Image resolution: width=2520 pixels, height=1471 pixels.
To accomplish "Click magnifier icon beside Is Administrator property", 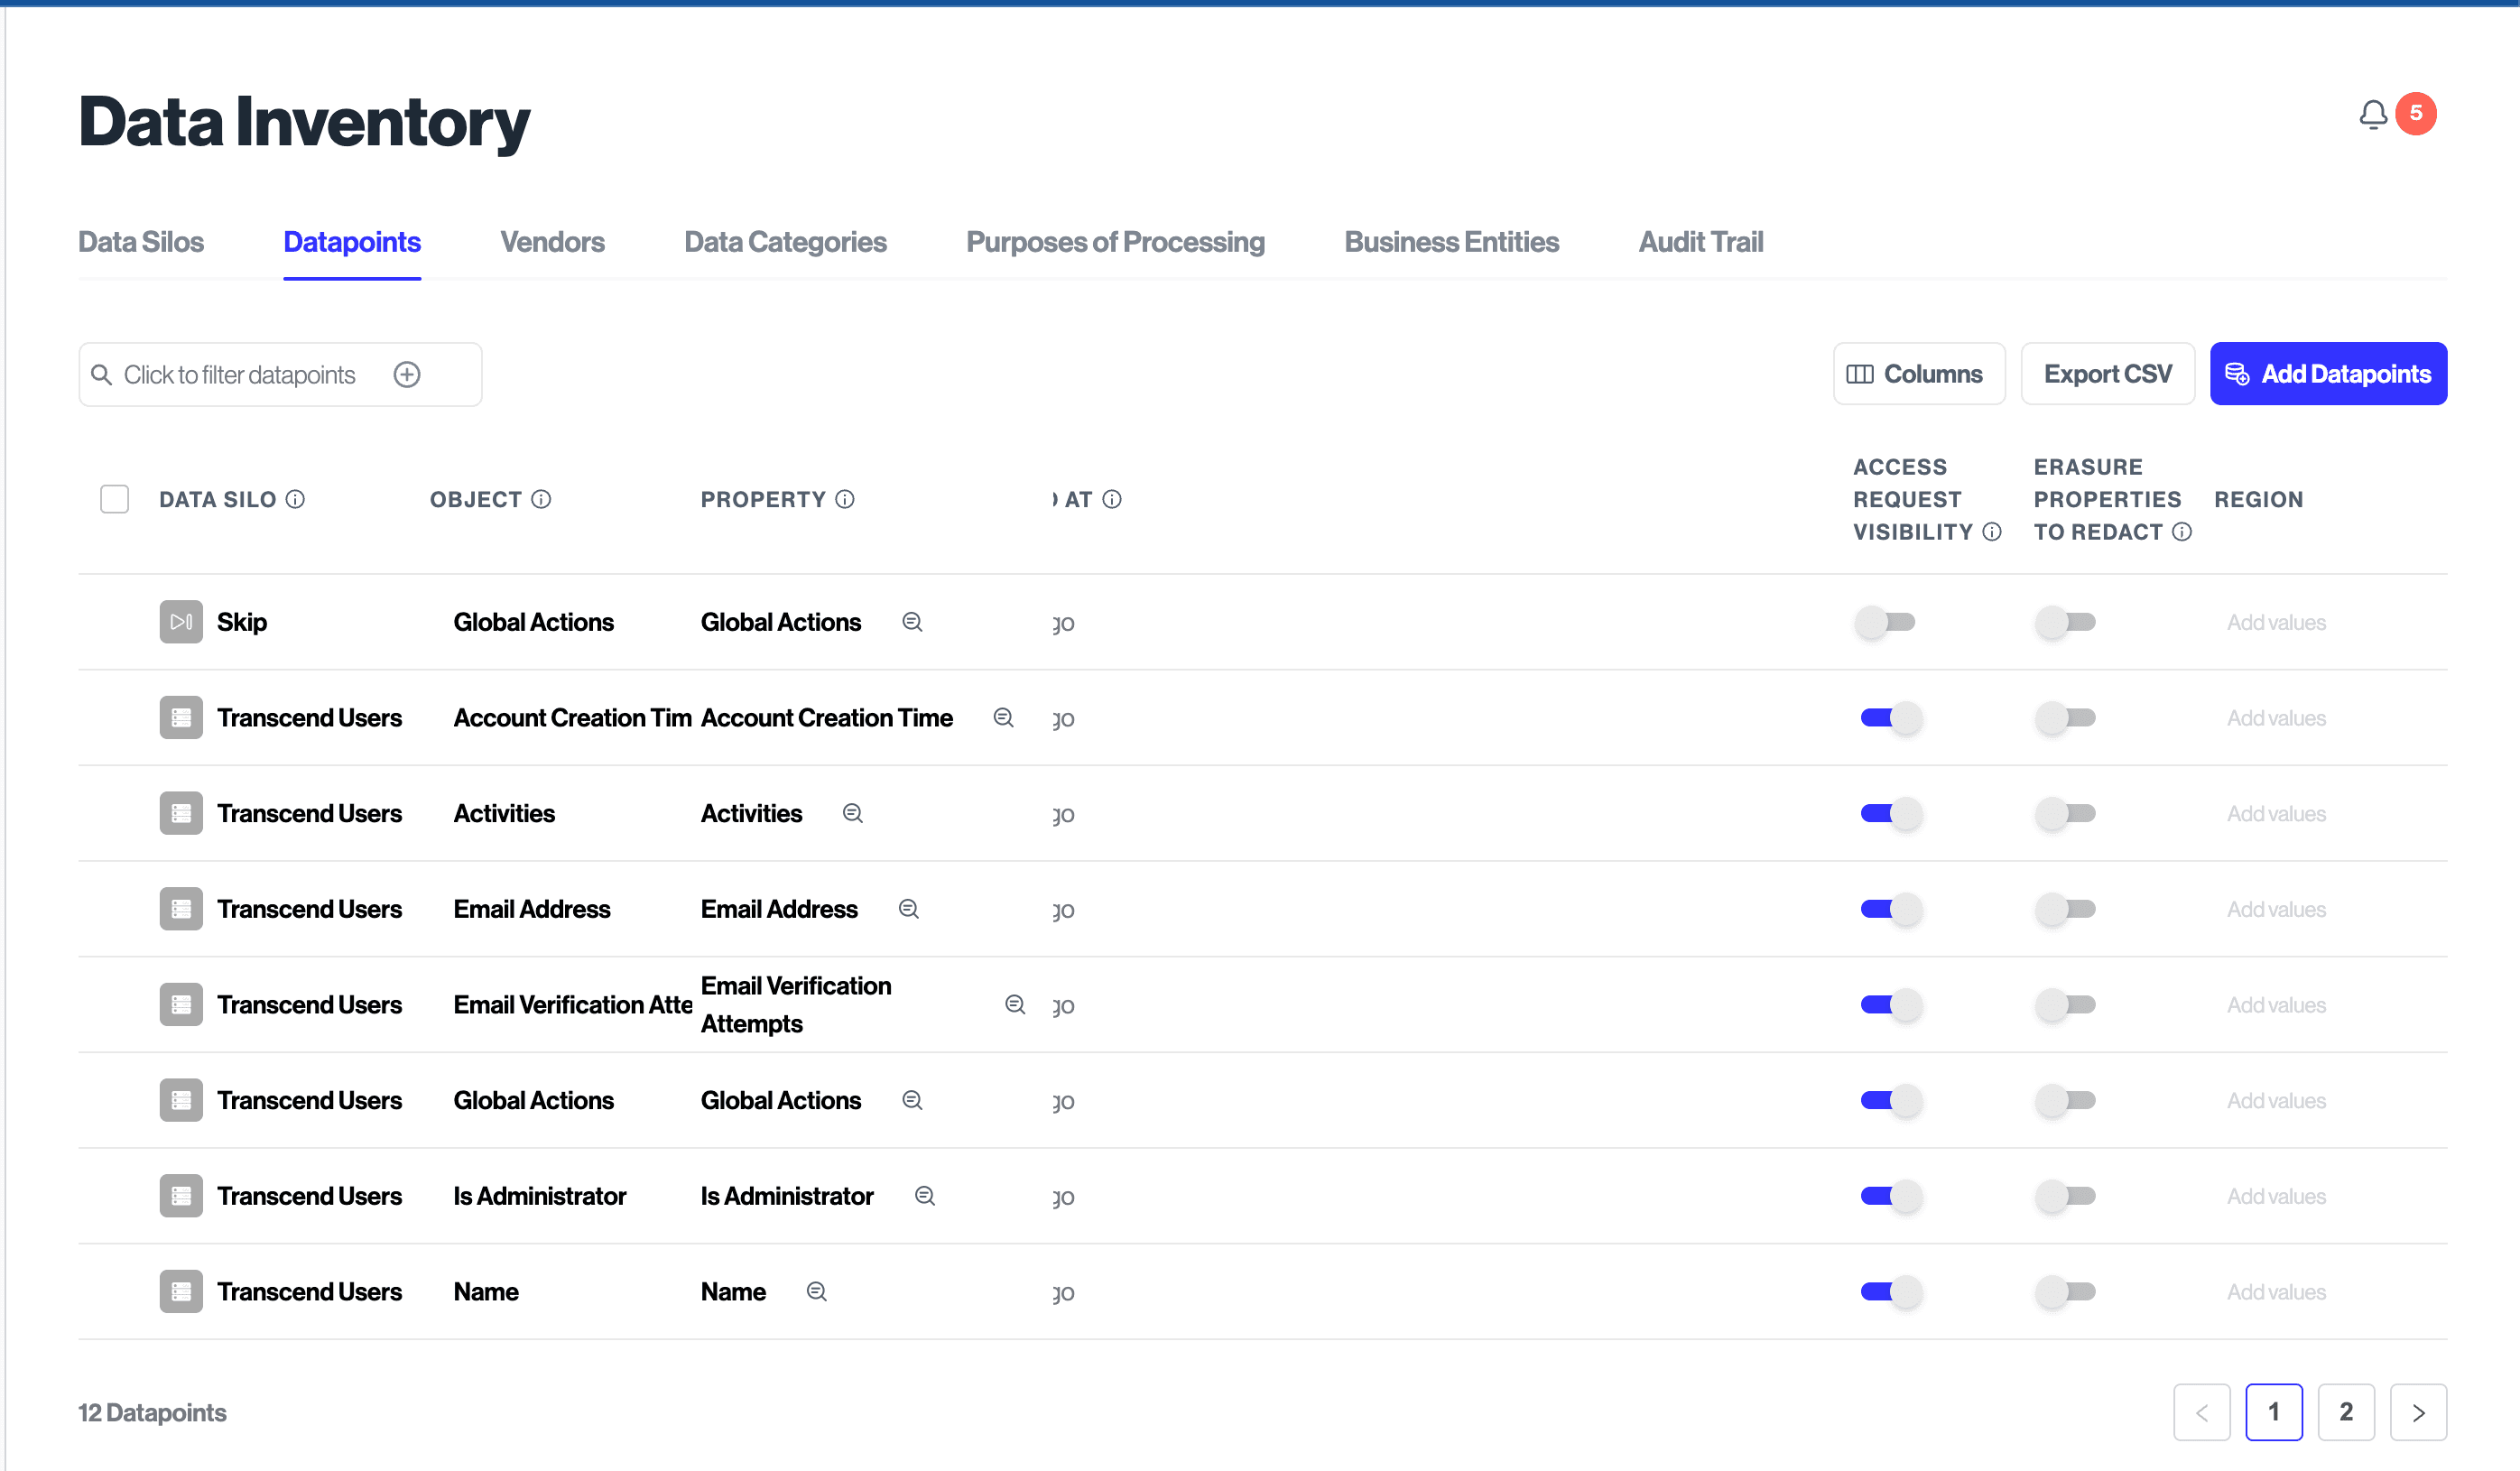I will (925, 1196).
